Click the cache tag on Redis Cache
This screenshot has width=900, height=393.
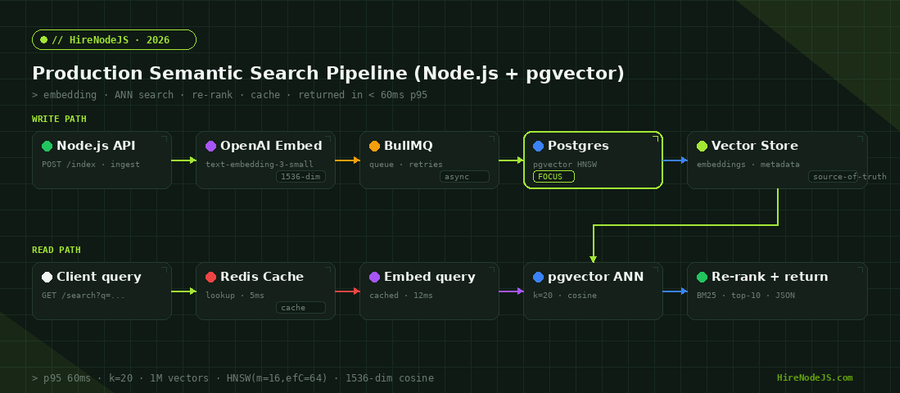(x=301, y=308)
